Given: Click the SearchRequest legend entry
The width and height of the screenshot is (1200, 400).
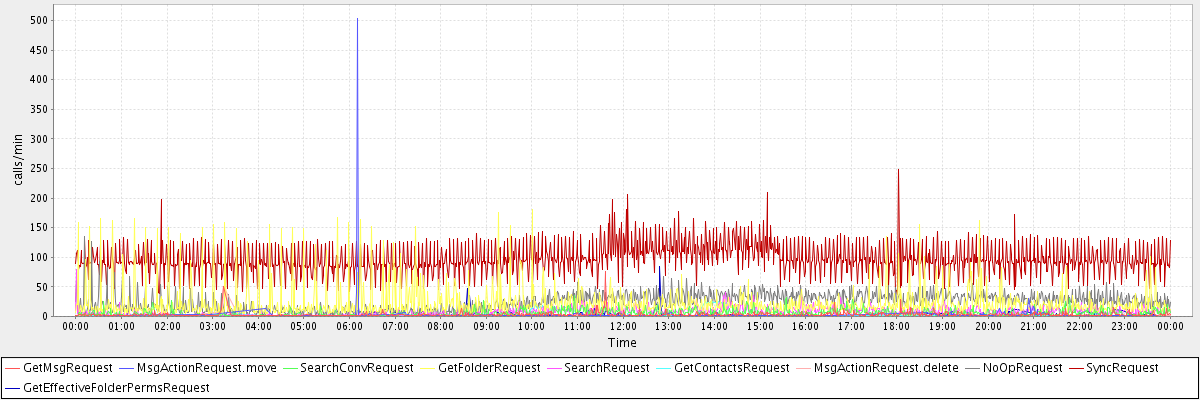Looking at the screenshot, I should point(606,368).
